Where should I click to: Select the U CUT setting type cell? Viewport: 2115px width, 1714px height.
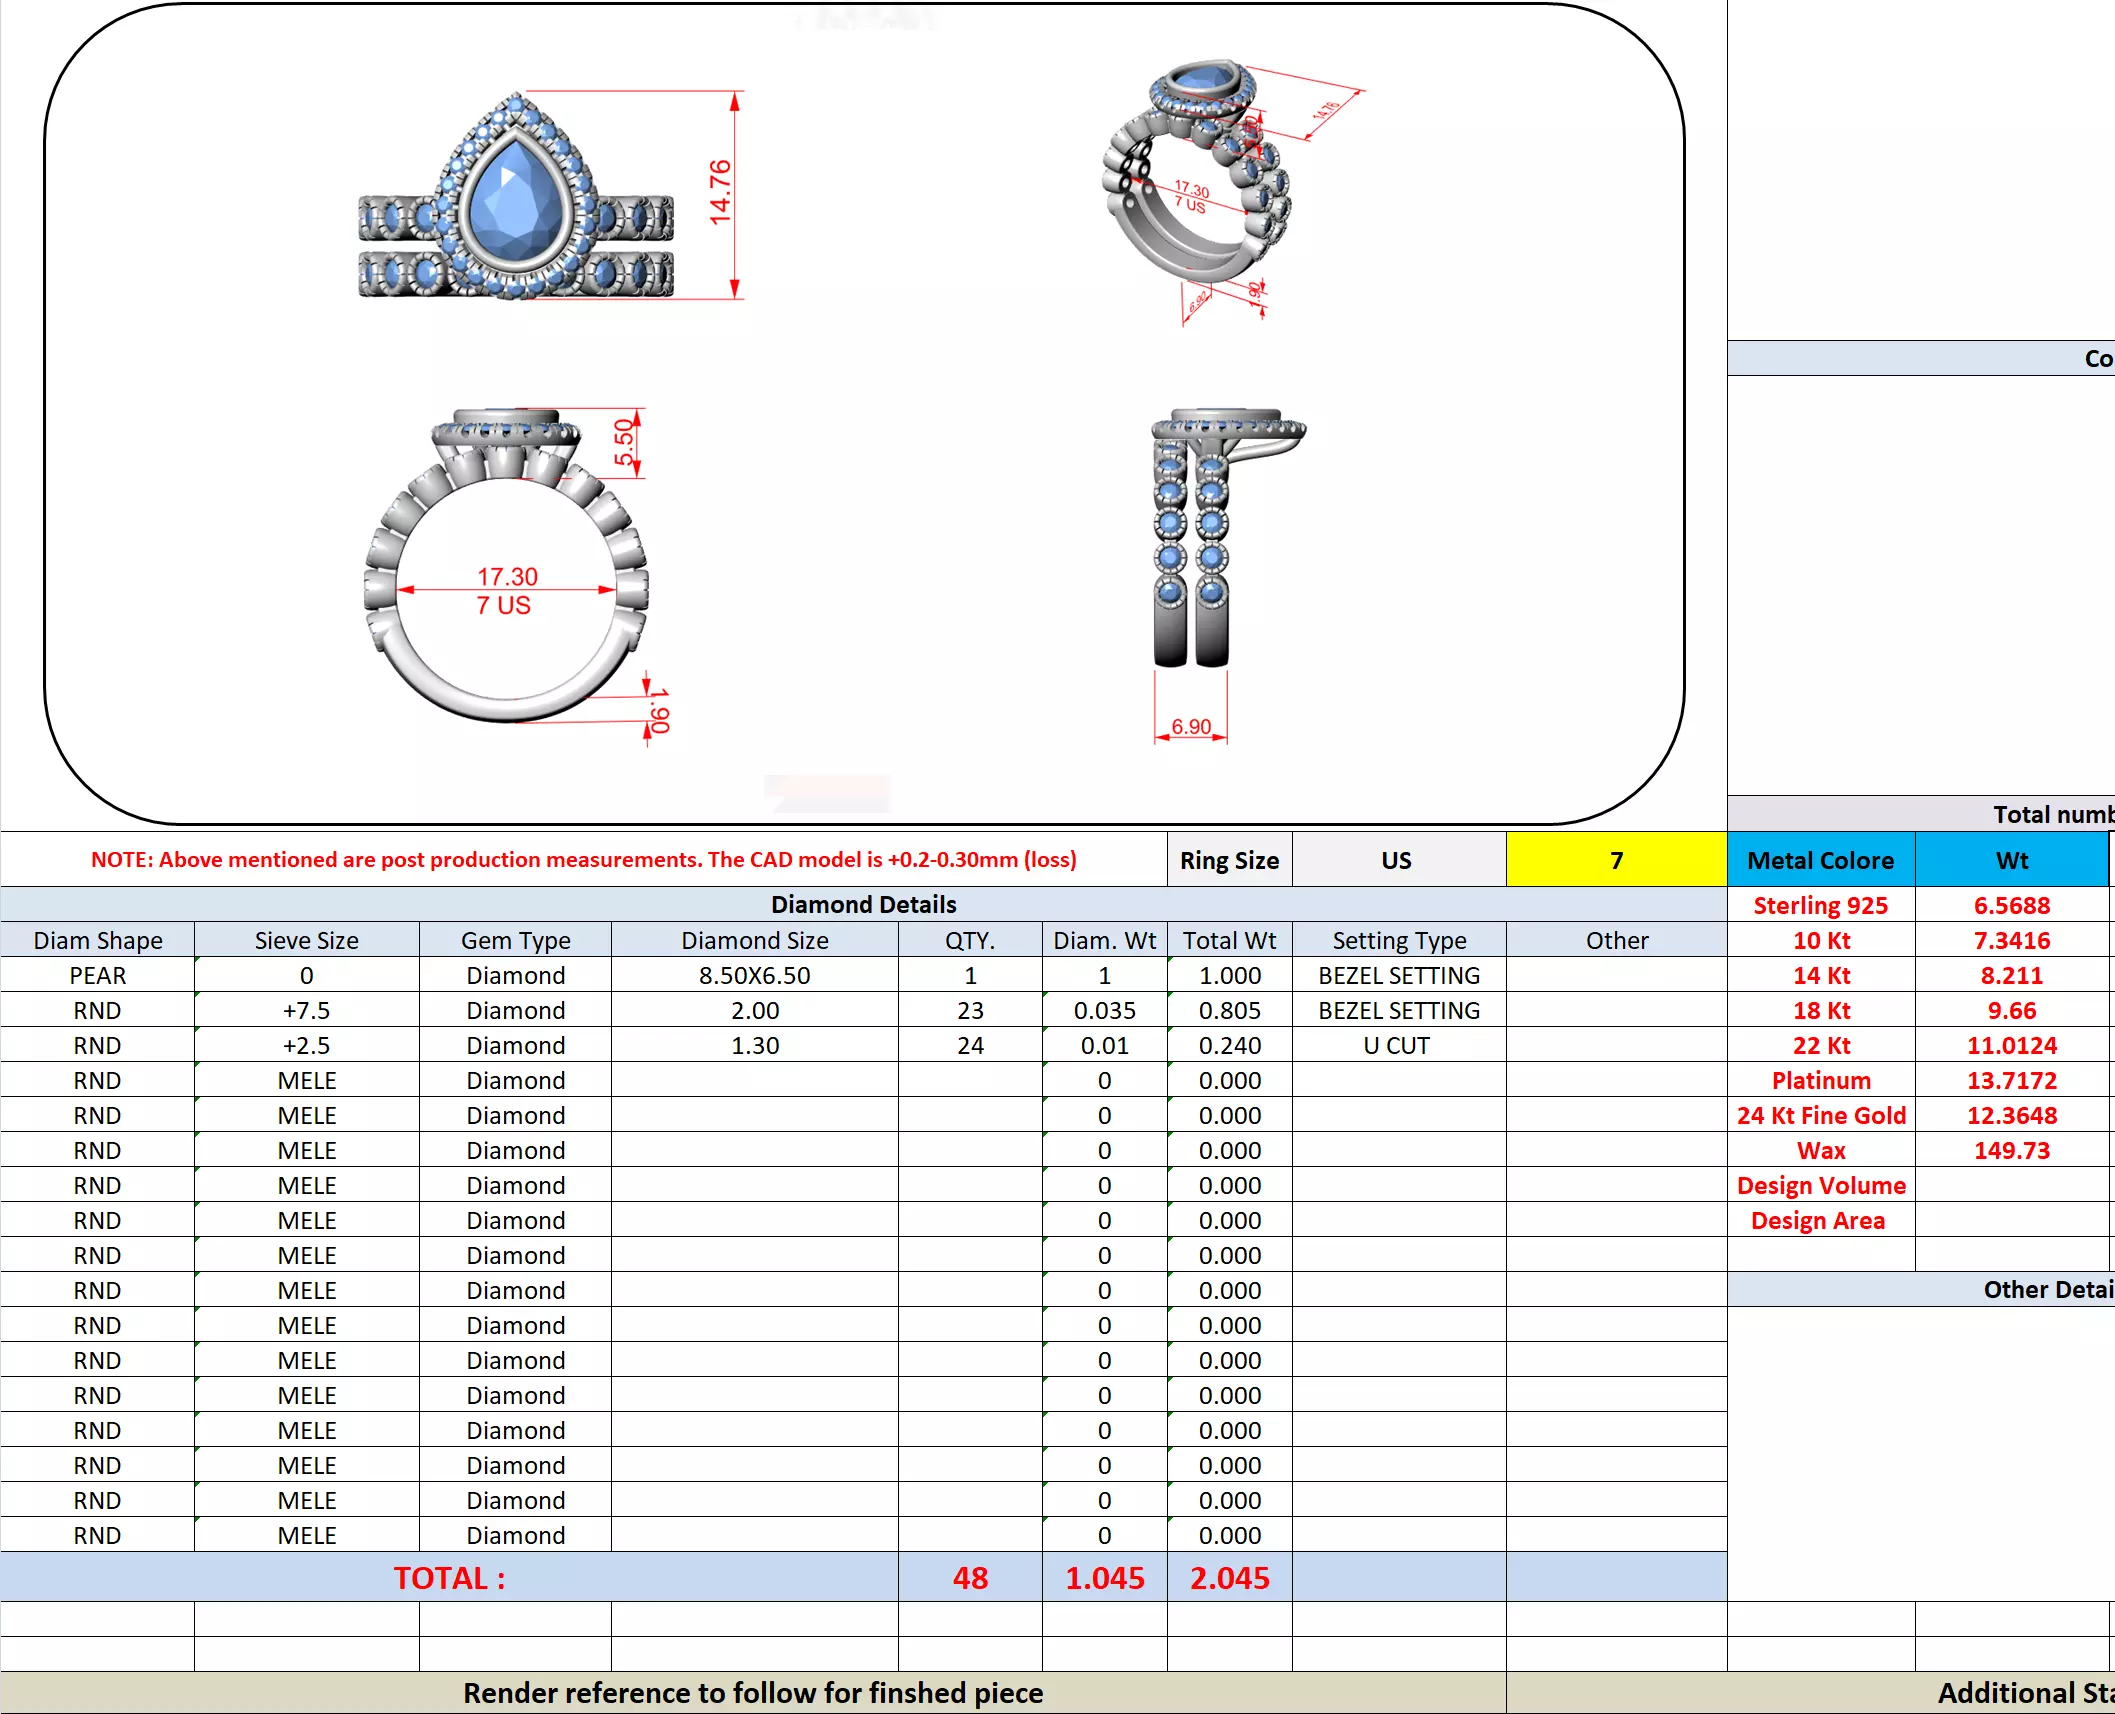tap(1397, 1045)
